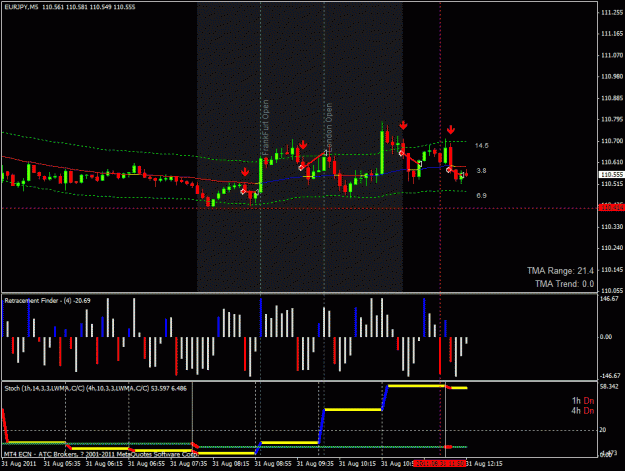This screenshot has height=471, width=625.
Task: Click the 110.700 price scale label
Action: [612, 141]
